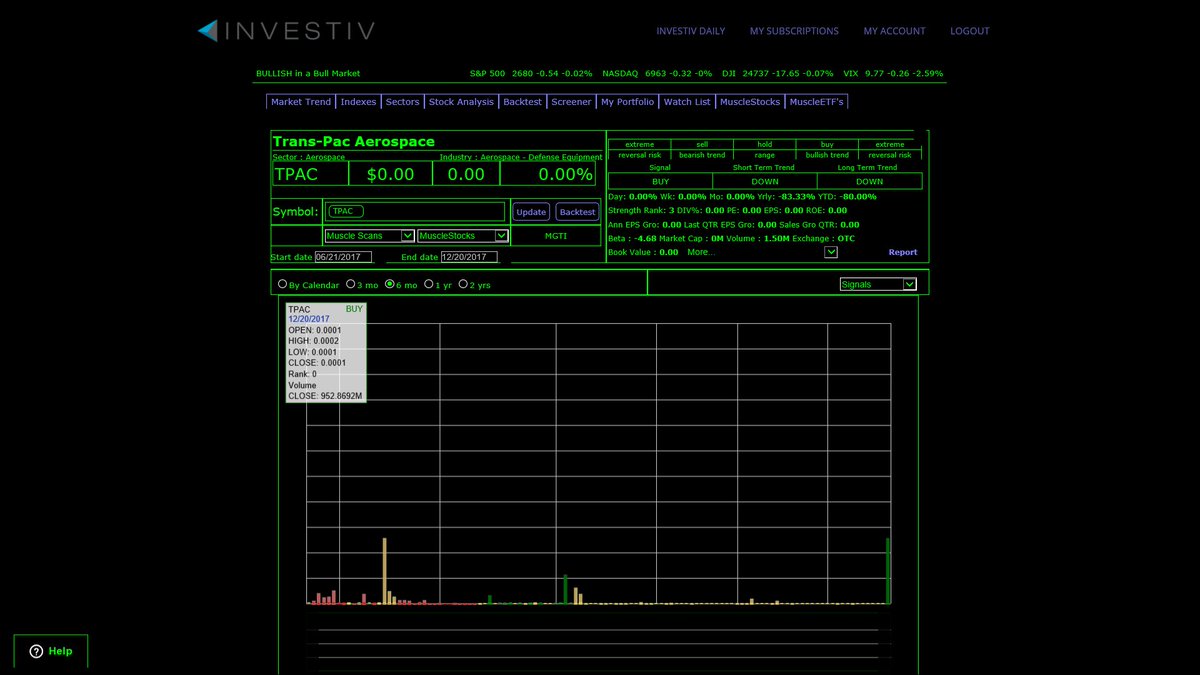
Task: Edit the Start date field
Action: click(343, 257)
